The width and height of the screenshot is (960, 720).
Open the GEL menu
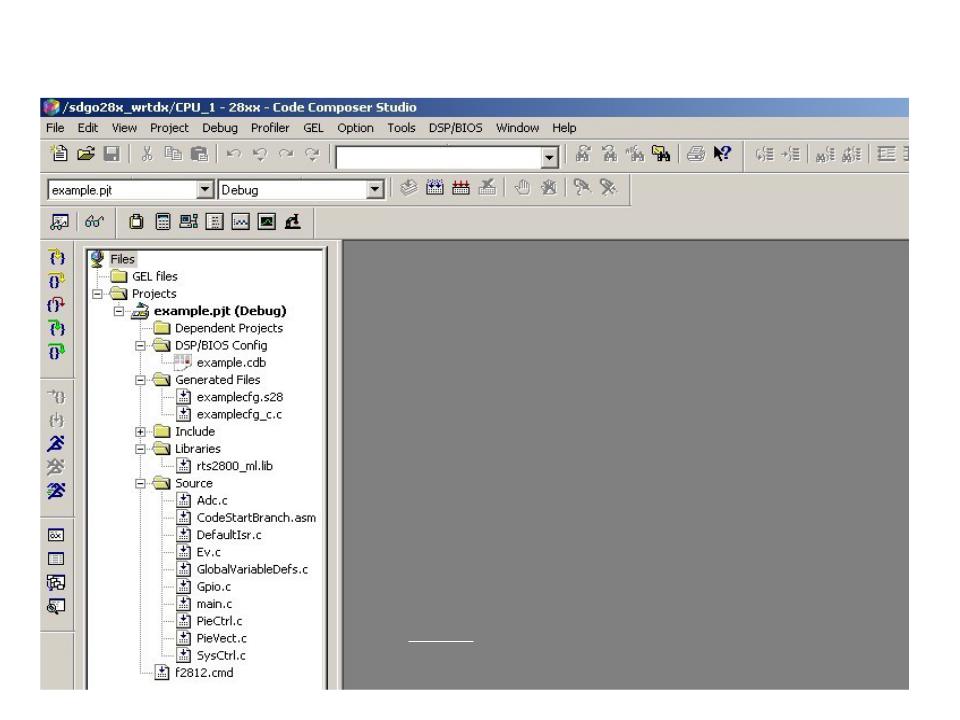pos(313,128)
